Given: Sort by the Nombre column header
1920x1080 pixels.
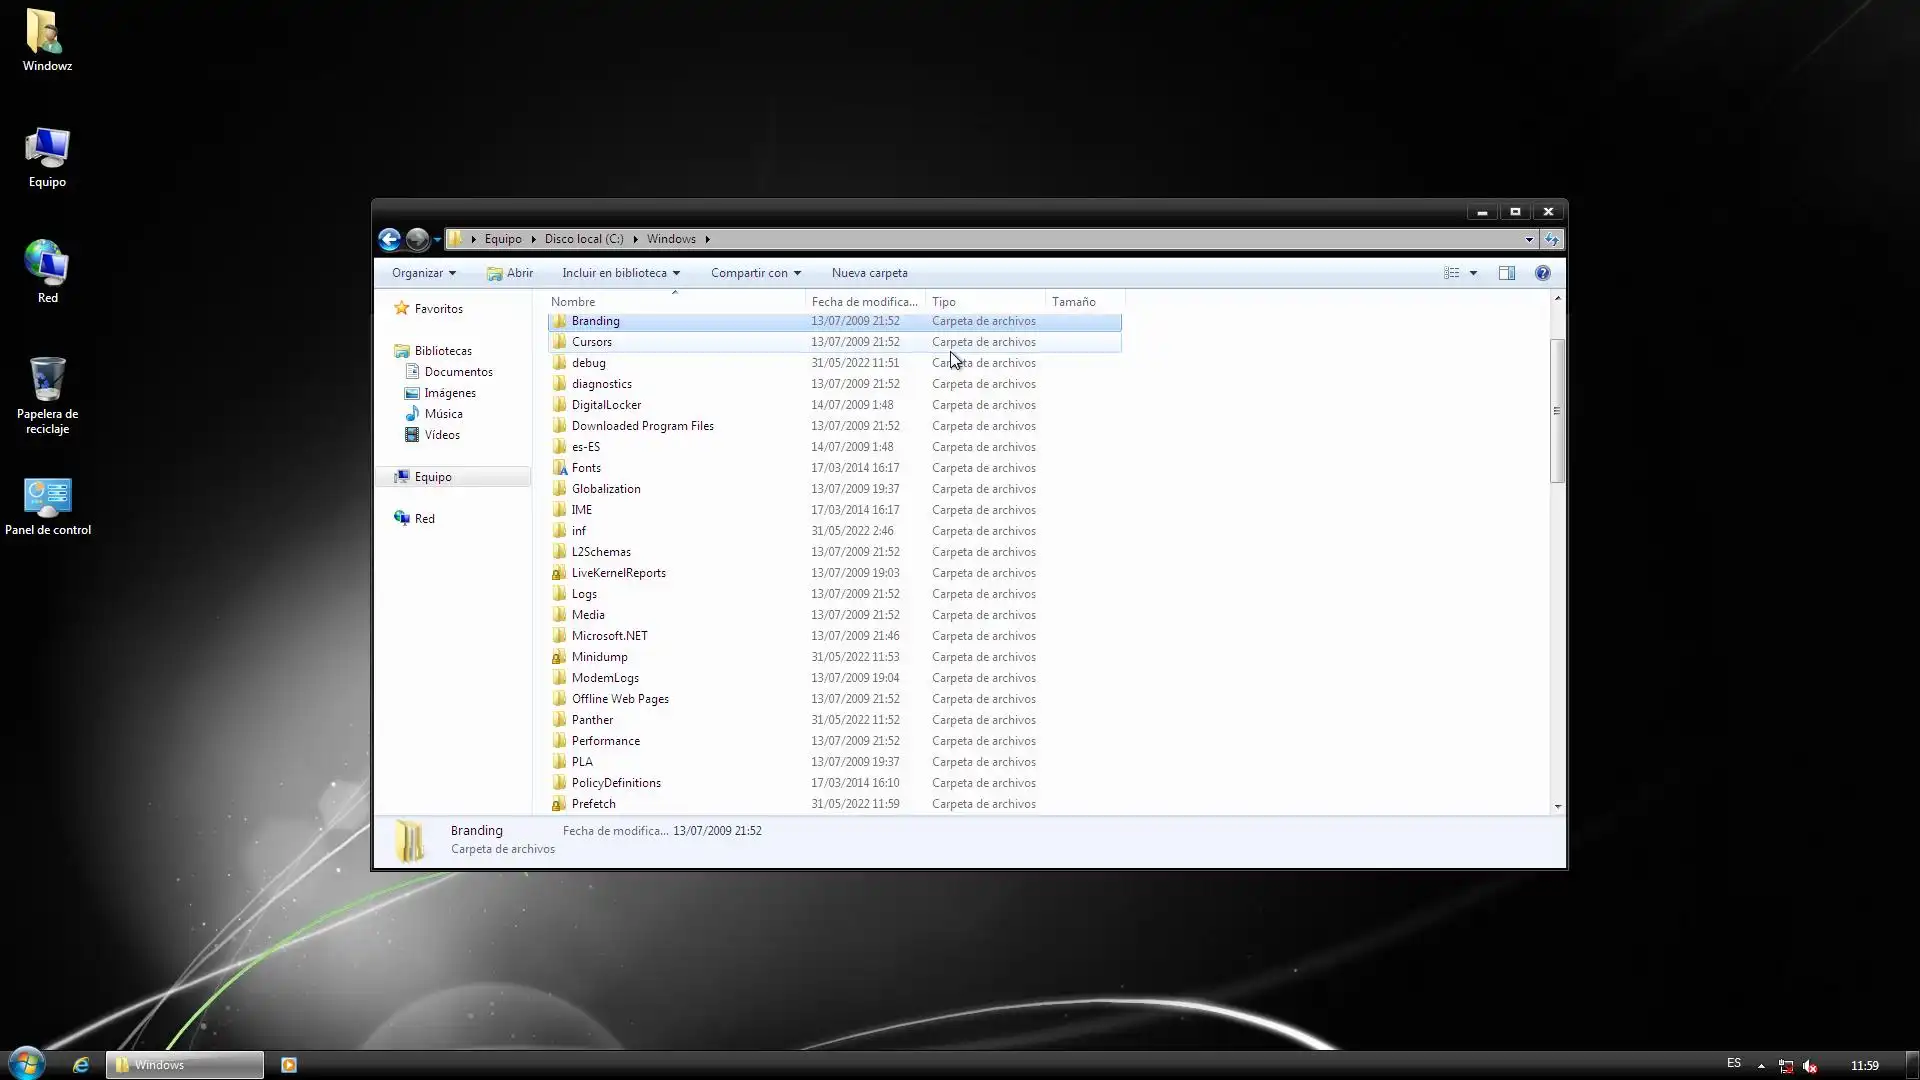Looking at the screenshot, I should pos(573,302).
